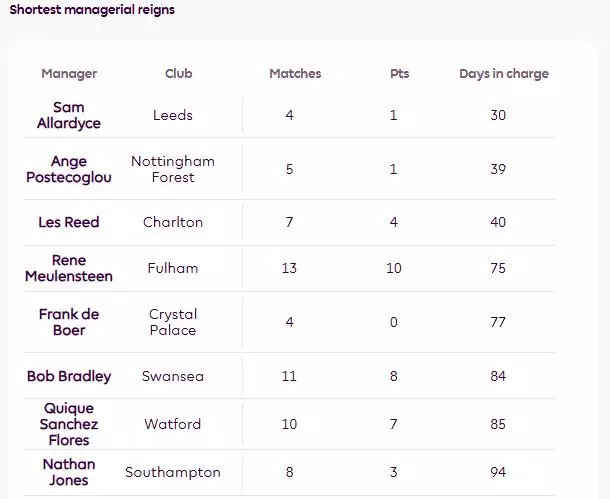Image resolution: width=610 pixels, height=499 pixels.
Task: Sort by the Matches column header
Action: coord(295,74)
